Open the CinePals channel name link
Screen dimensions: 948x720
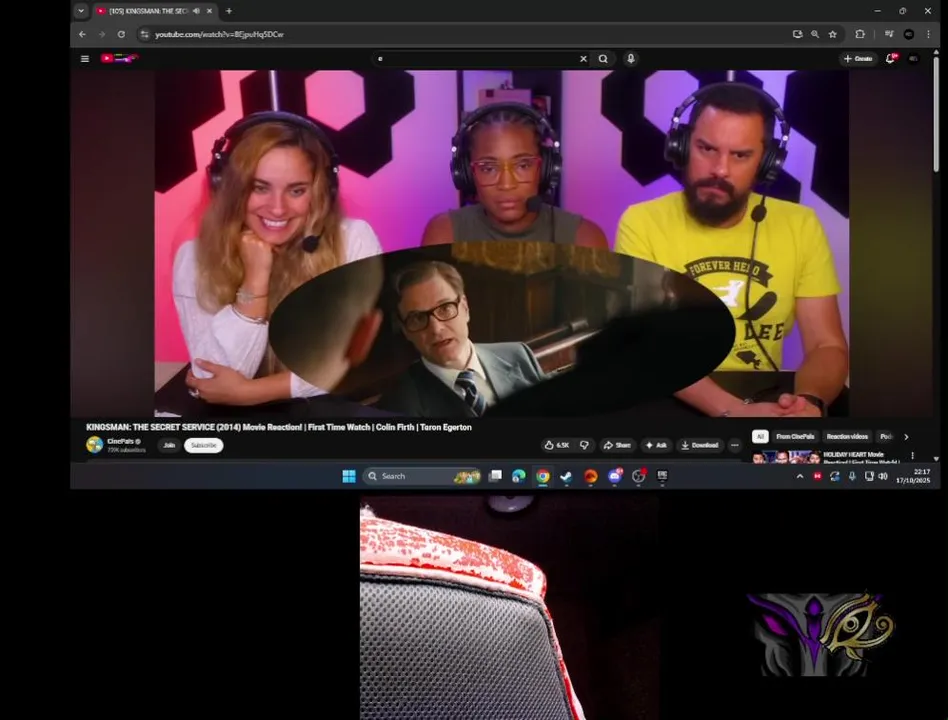point(120,441)
